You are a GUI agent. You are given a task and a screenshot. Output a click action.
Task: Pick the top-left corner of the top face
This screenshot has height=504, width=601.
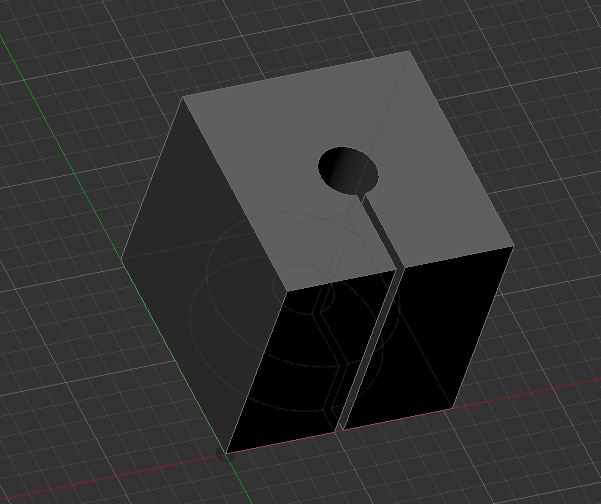tap(183, 98)
